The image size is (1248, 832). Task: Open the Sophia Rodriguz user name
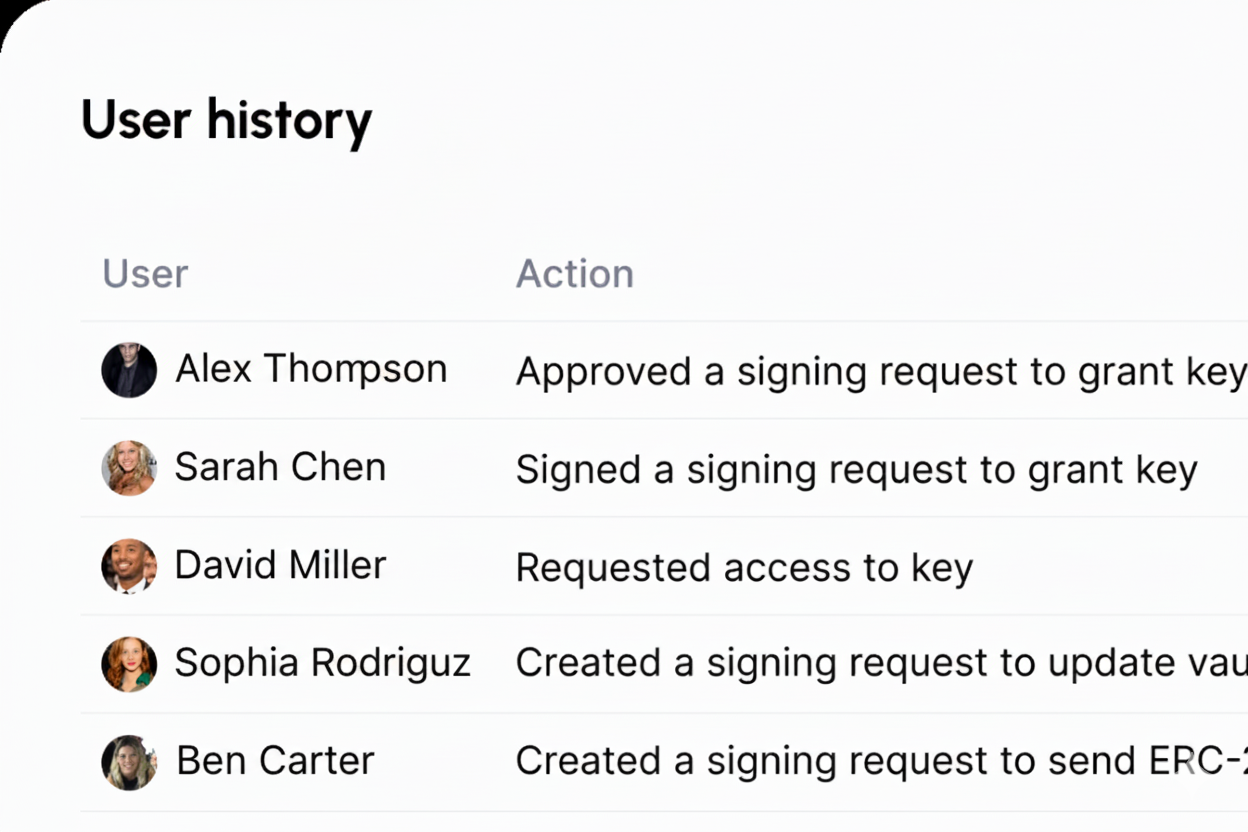[x=322, y=663]
